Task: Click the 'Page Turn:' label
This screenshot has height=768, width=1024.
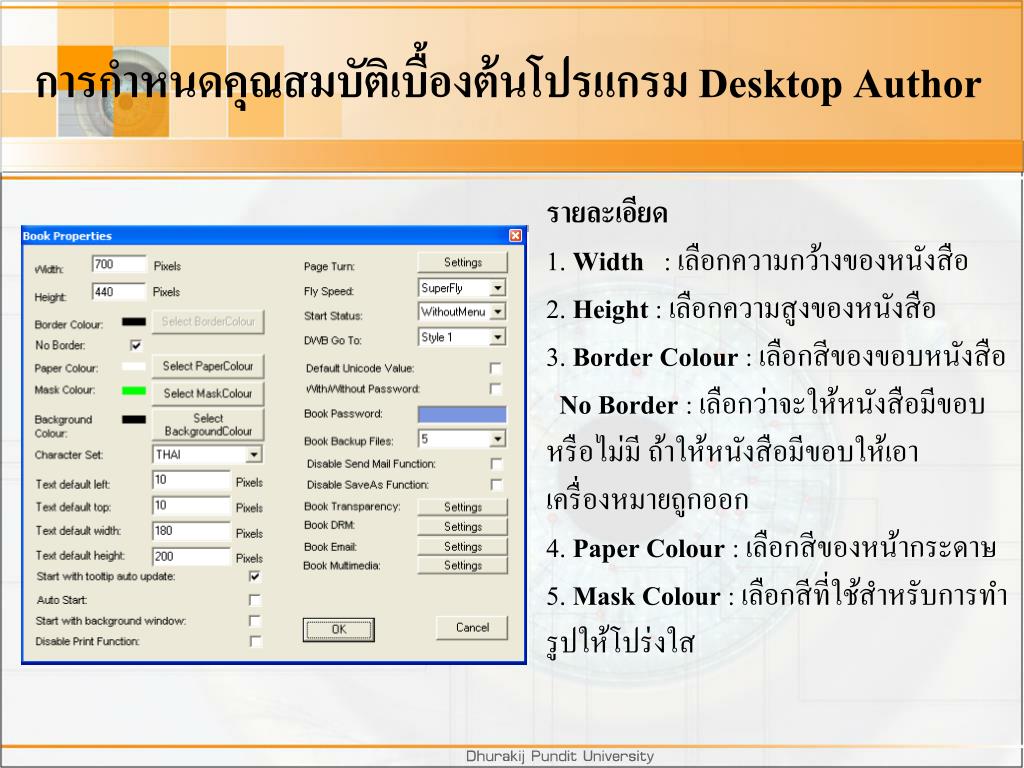Action: (329, 266)
